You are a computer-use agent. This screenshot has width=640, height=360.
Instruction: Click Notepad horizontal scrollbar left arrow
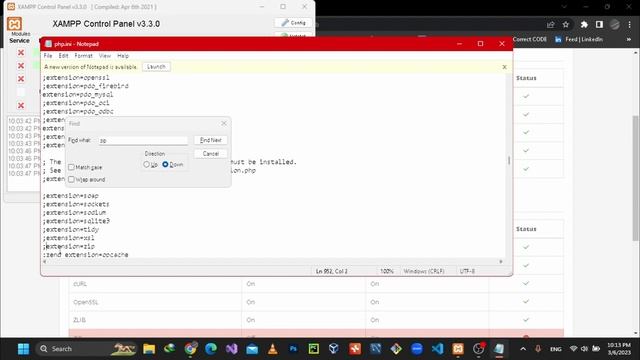pos(45,262)
